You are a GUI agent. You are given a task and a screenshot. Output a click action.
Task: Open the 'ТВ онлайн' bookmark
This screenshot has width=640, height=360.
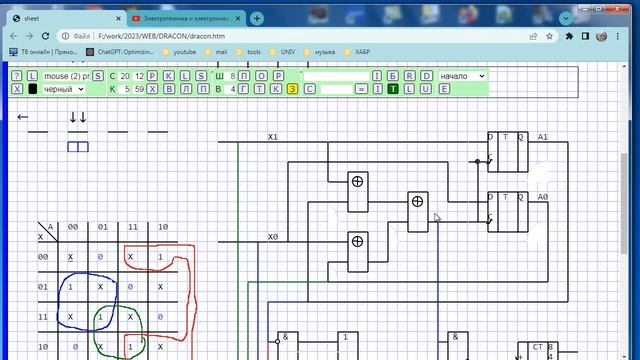(x=43, y=52)
